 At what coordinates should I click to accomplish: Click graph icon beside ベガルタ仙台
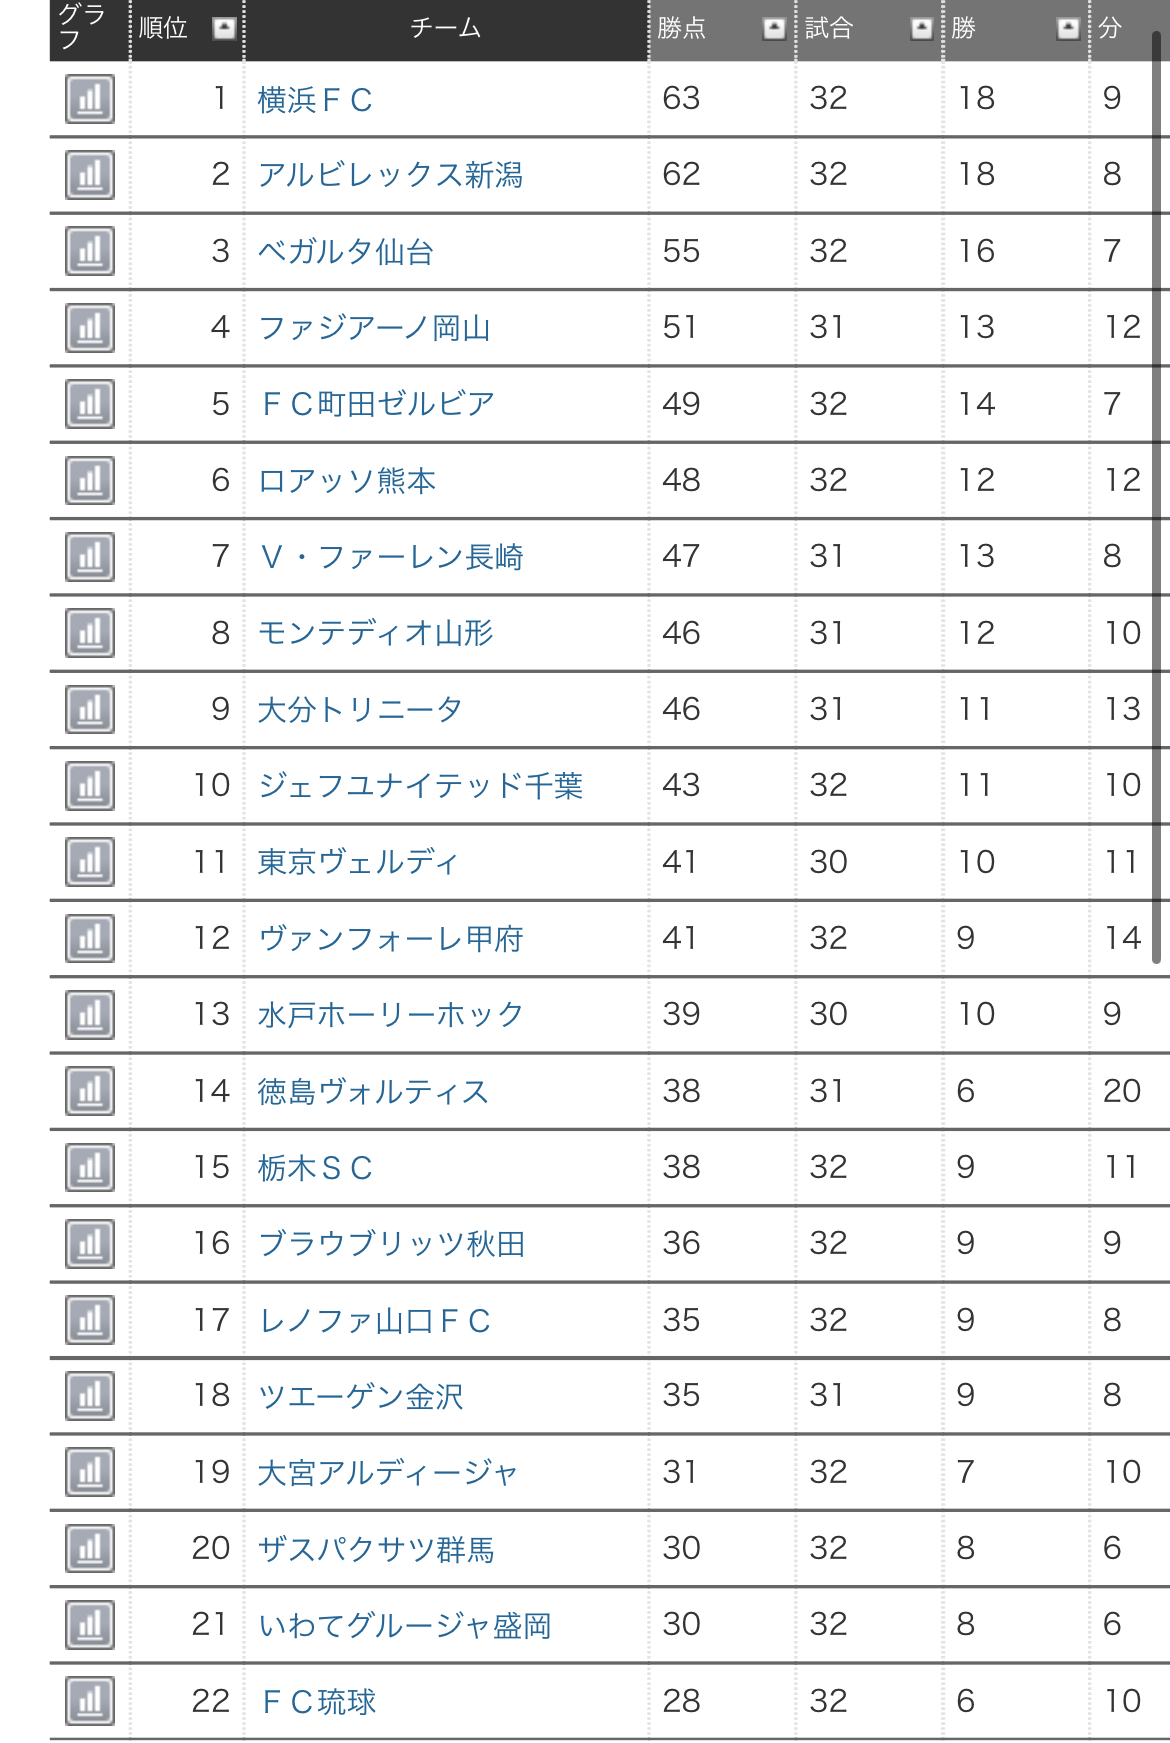point(90,251)
